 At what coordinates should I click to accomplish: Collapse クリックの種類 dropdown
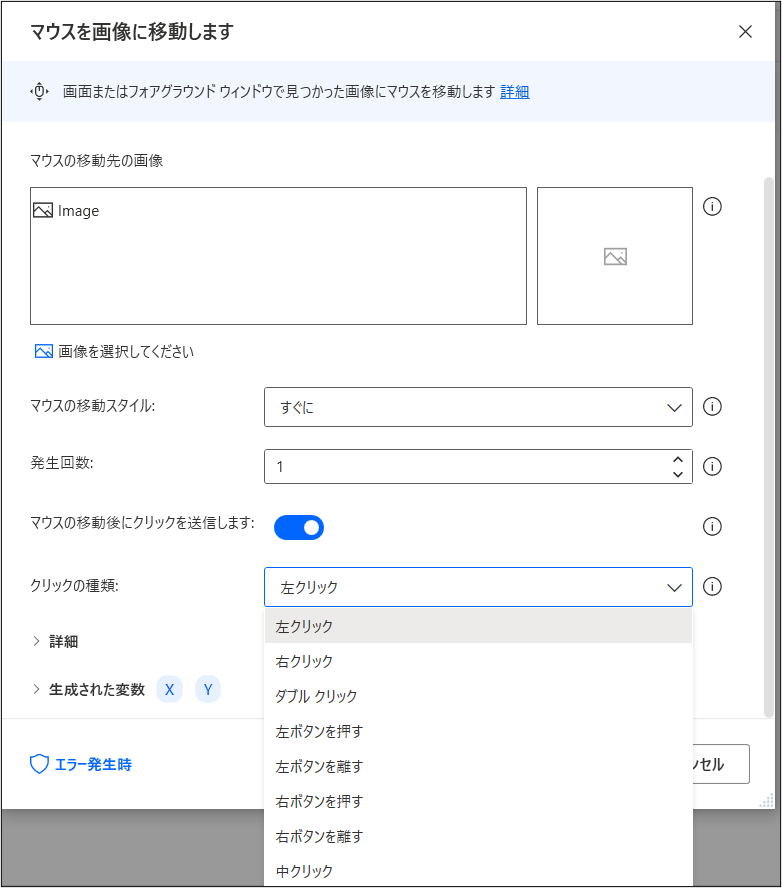point(478,587)
